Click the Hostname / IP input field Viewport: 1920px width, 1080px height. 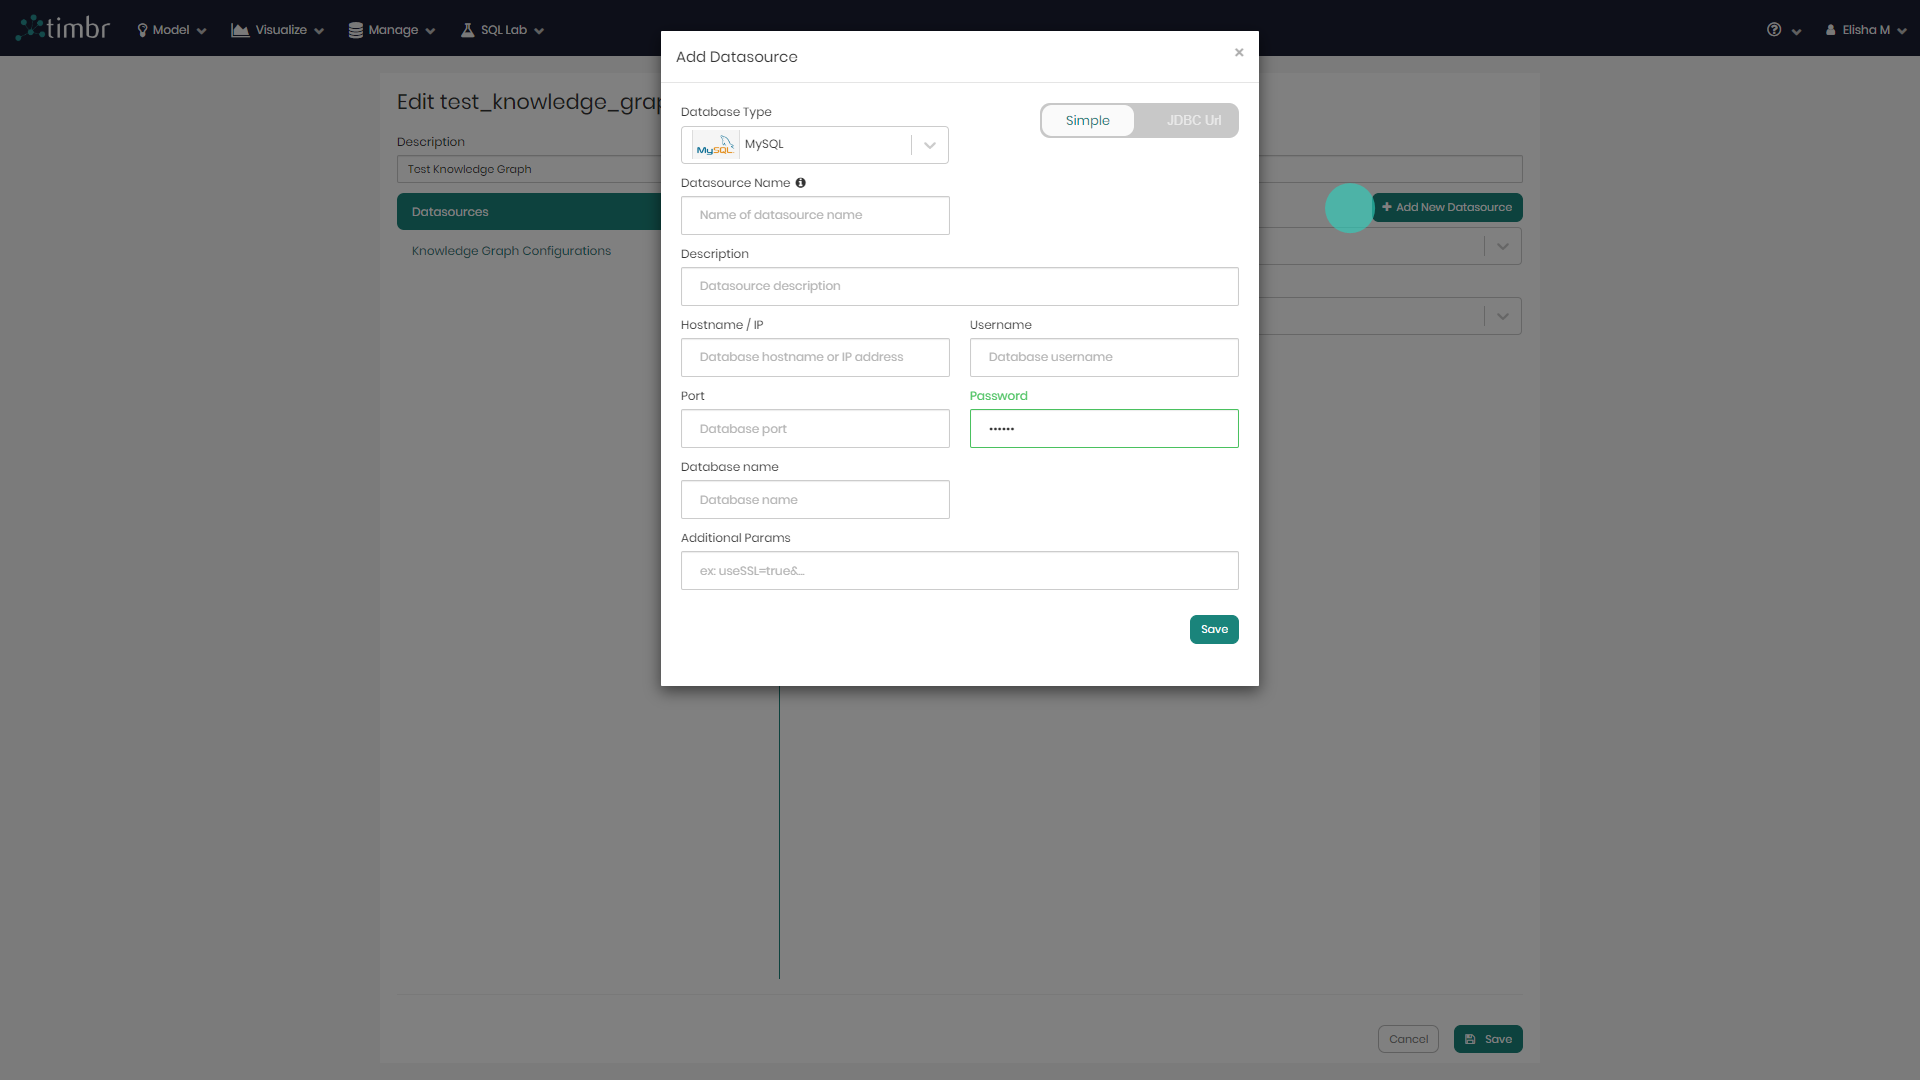(x=815, y=357)
